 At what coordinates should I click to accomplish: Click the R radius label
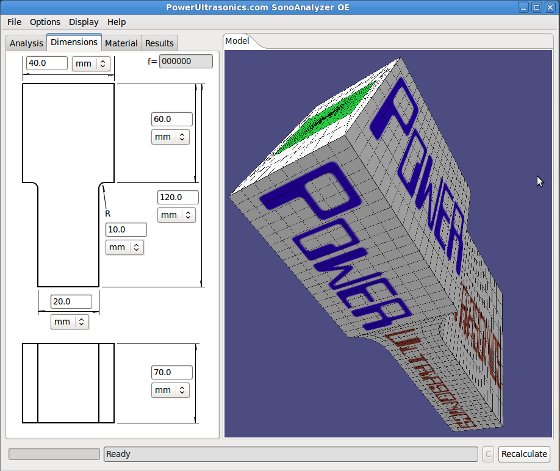coord(108,214)
